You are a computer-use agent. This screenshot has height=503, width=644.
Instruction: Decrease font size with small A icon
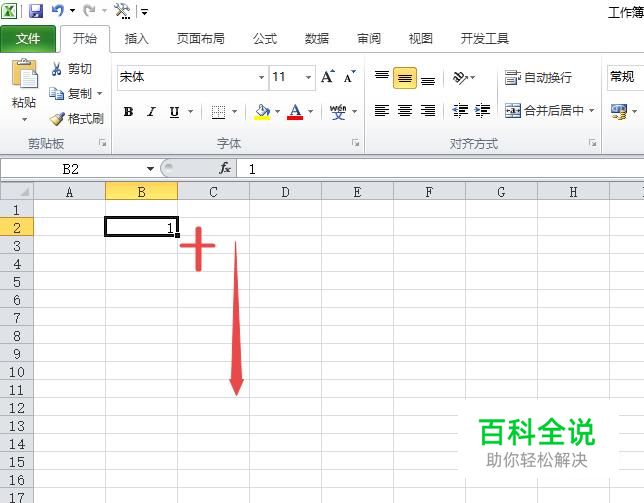click(x=350, y=77)
